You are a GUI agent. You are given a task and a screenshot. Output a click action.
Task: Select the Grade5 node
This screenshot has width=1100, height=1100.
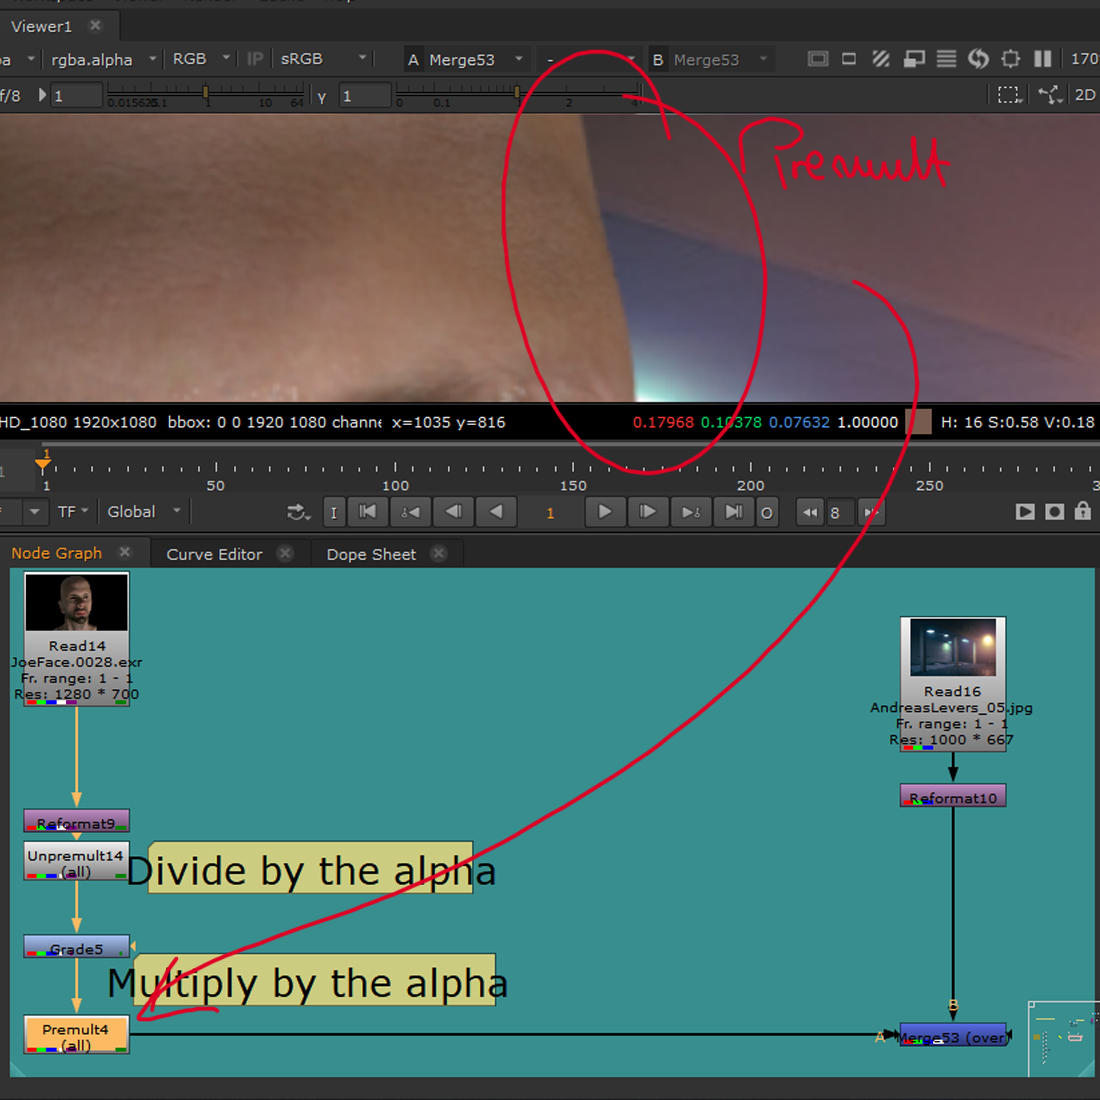(76, 946)
